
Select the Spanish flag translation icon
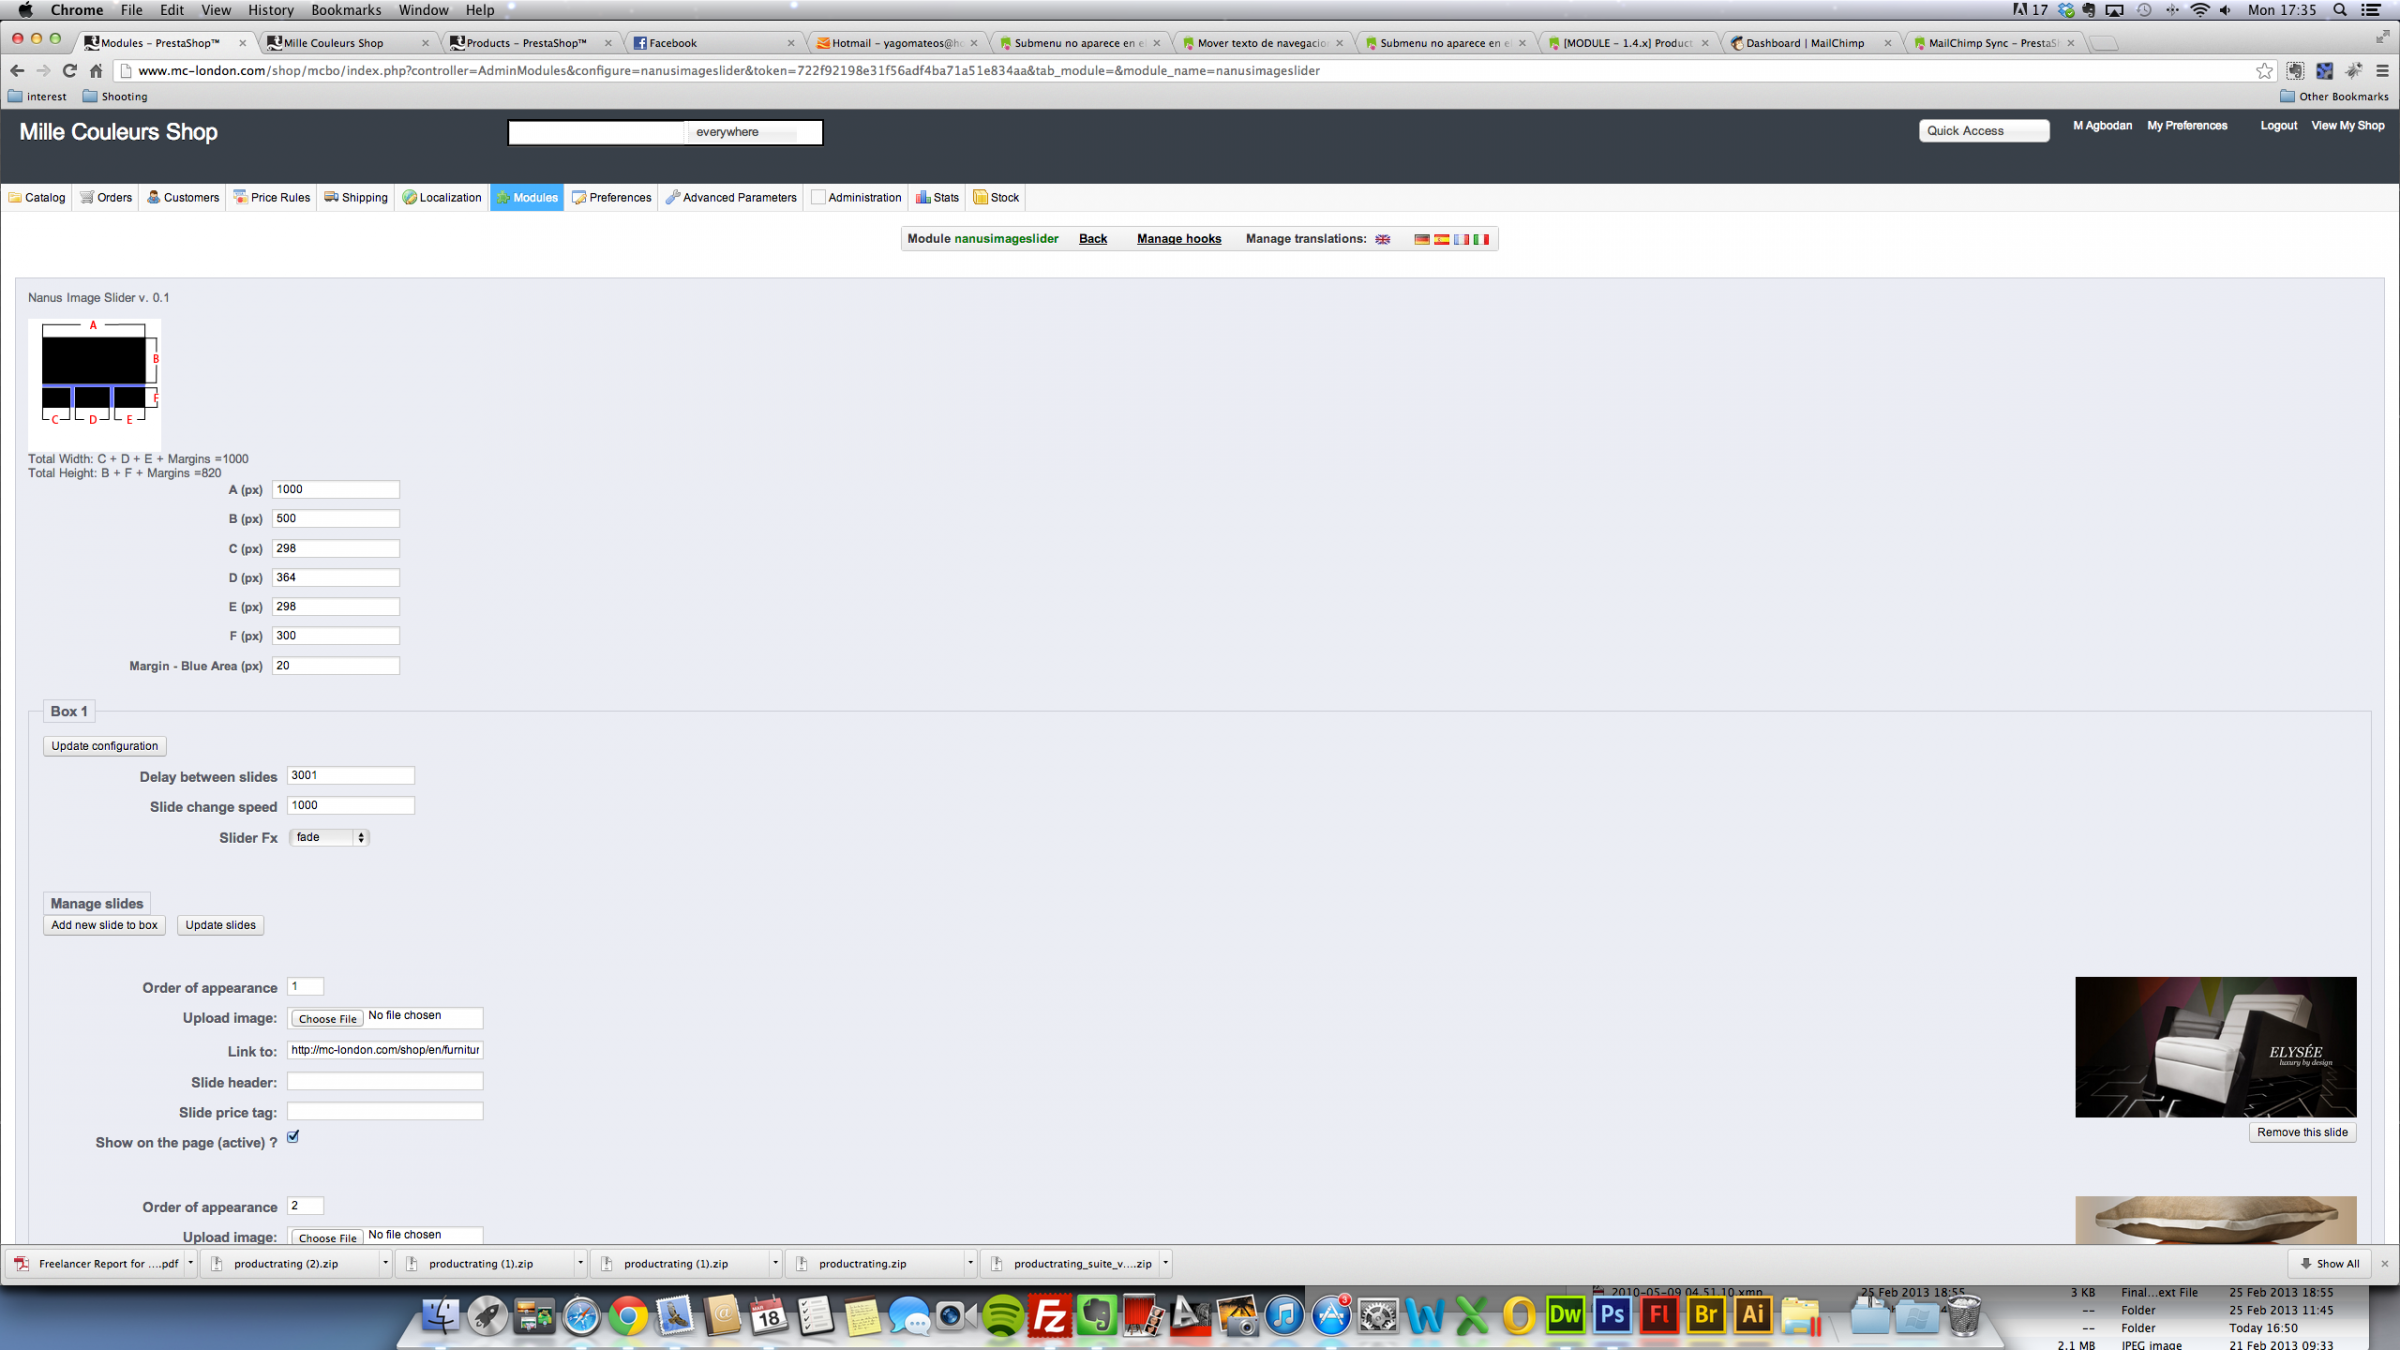[x=1441, y=239]
